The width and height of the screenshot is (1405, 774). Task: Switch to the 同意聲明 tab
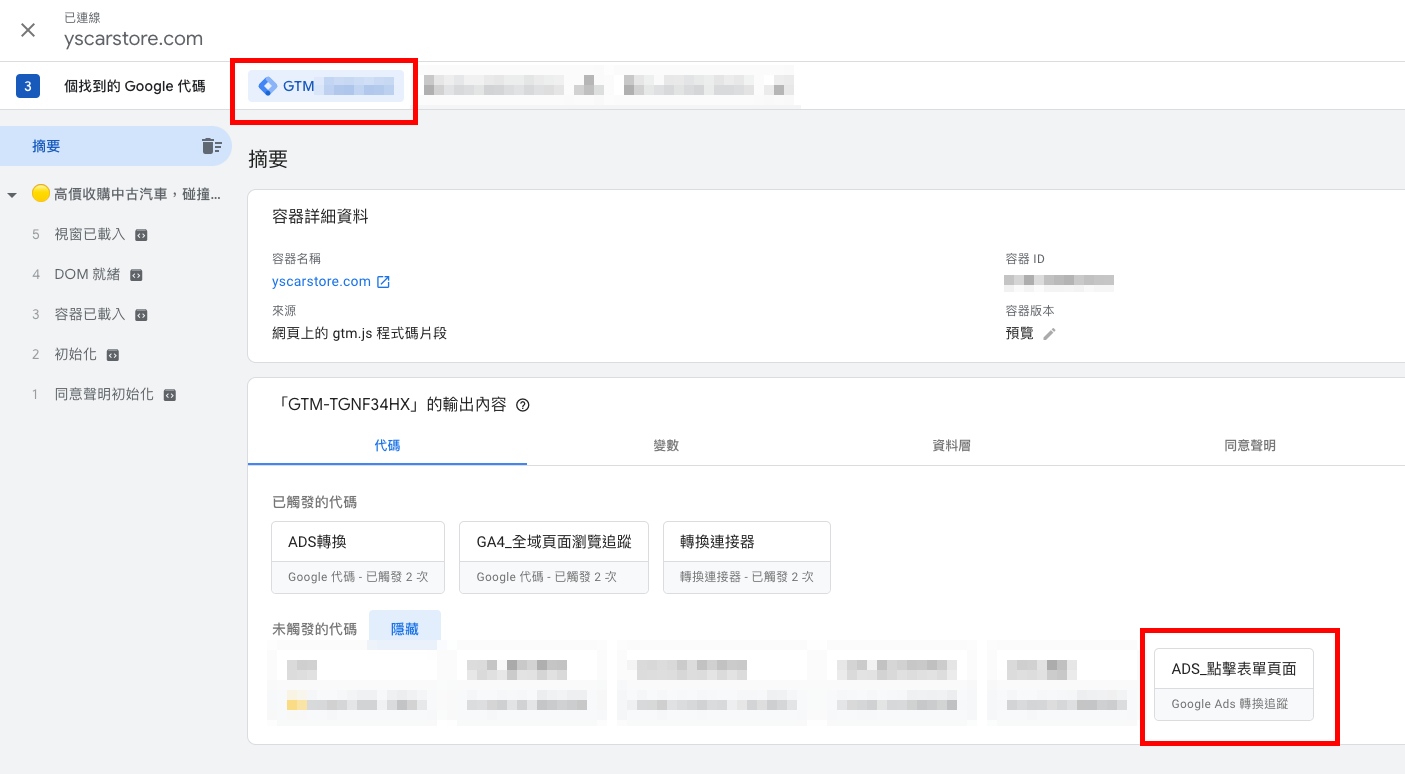coord(1250,446)
